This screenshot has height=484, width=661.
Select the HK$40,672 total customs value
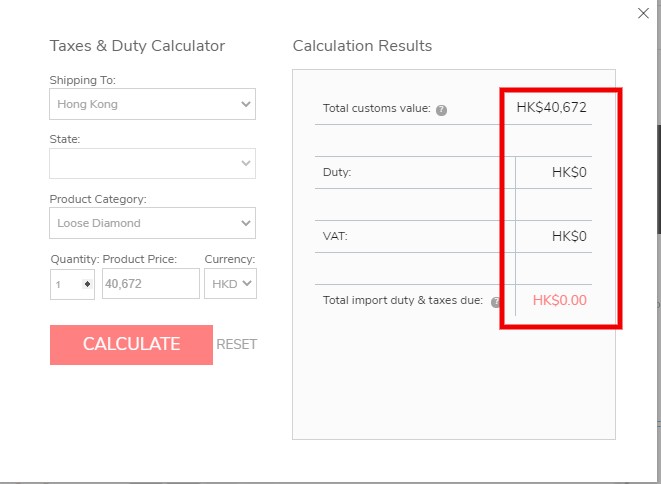[551, 108]
